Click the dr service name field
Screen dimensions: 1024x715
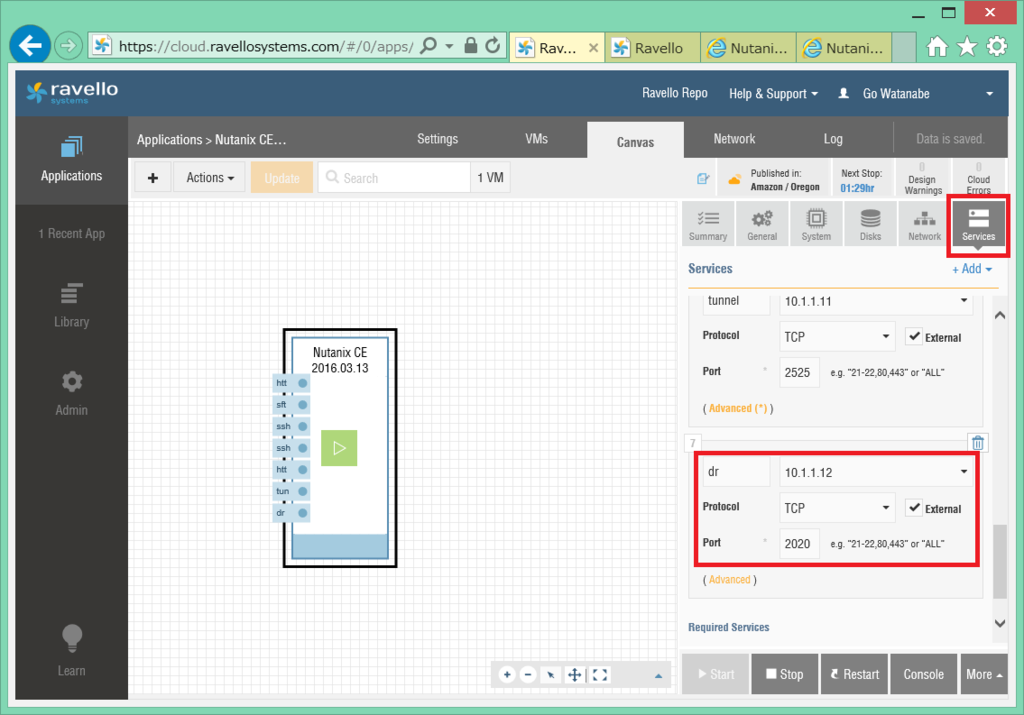coord(736,472)
